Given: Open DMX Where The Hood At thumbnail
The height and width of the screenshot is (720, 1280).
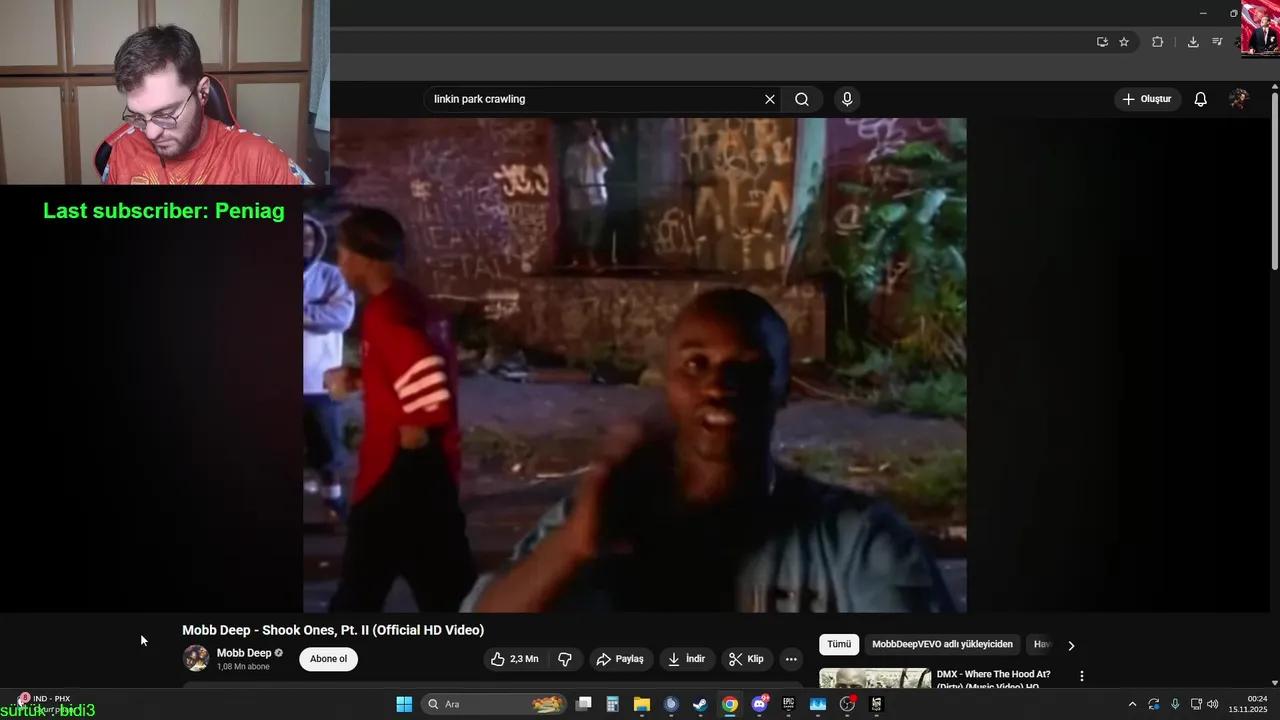Looking at the screenshot, I should (x=875, y=679).
